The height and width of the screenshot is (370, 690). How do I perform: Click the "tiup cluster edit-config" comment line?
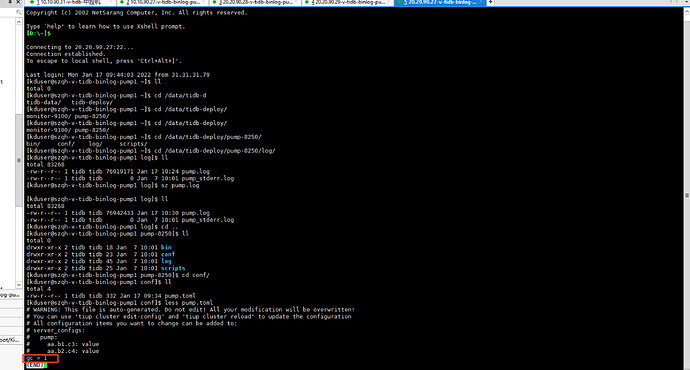tap(189, 316)
